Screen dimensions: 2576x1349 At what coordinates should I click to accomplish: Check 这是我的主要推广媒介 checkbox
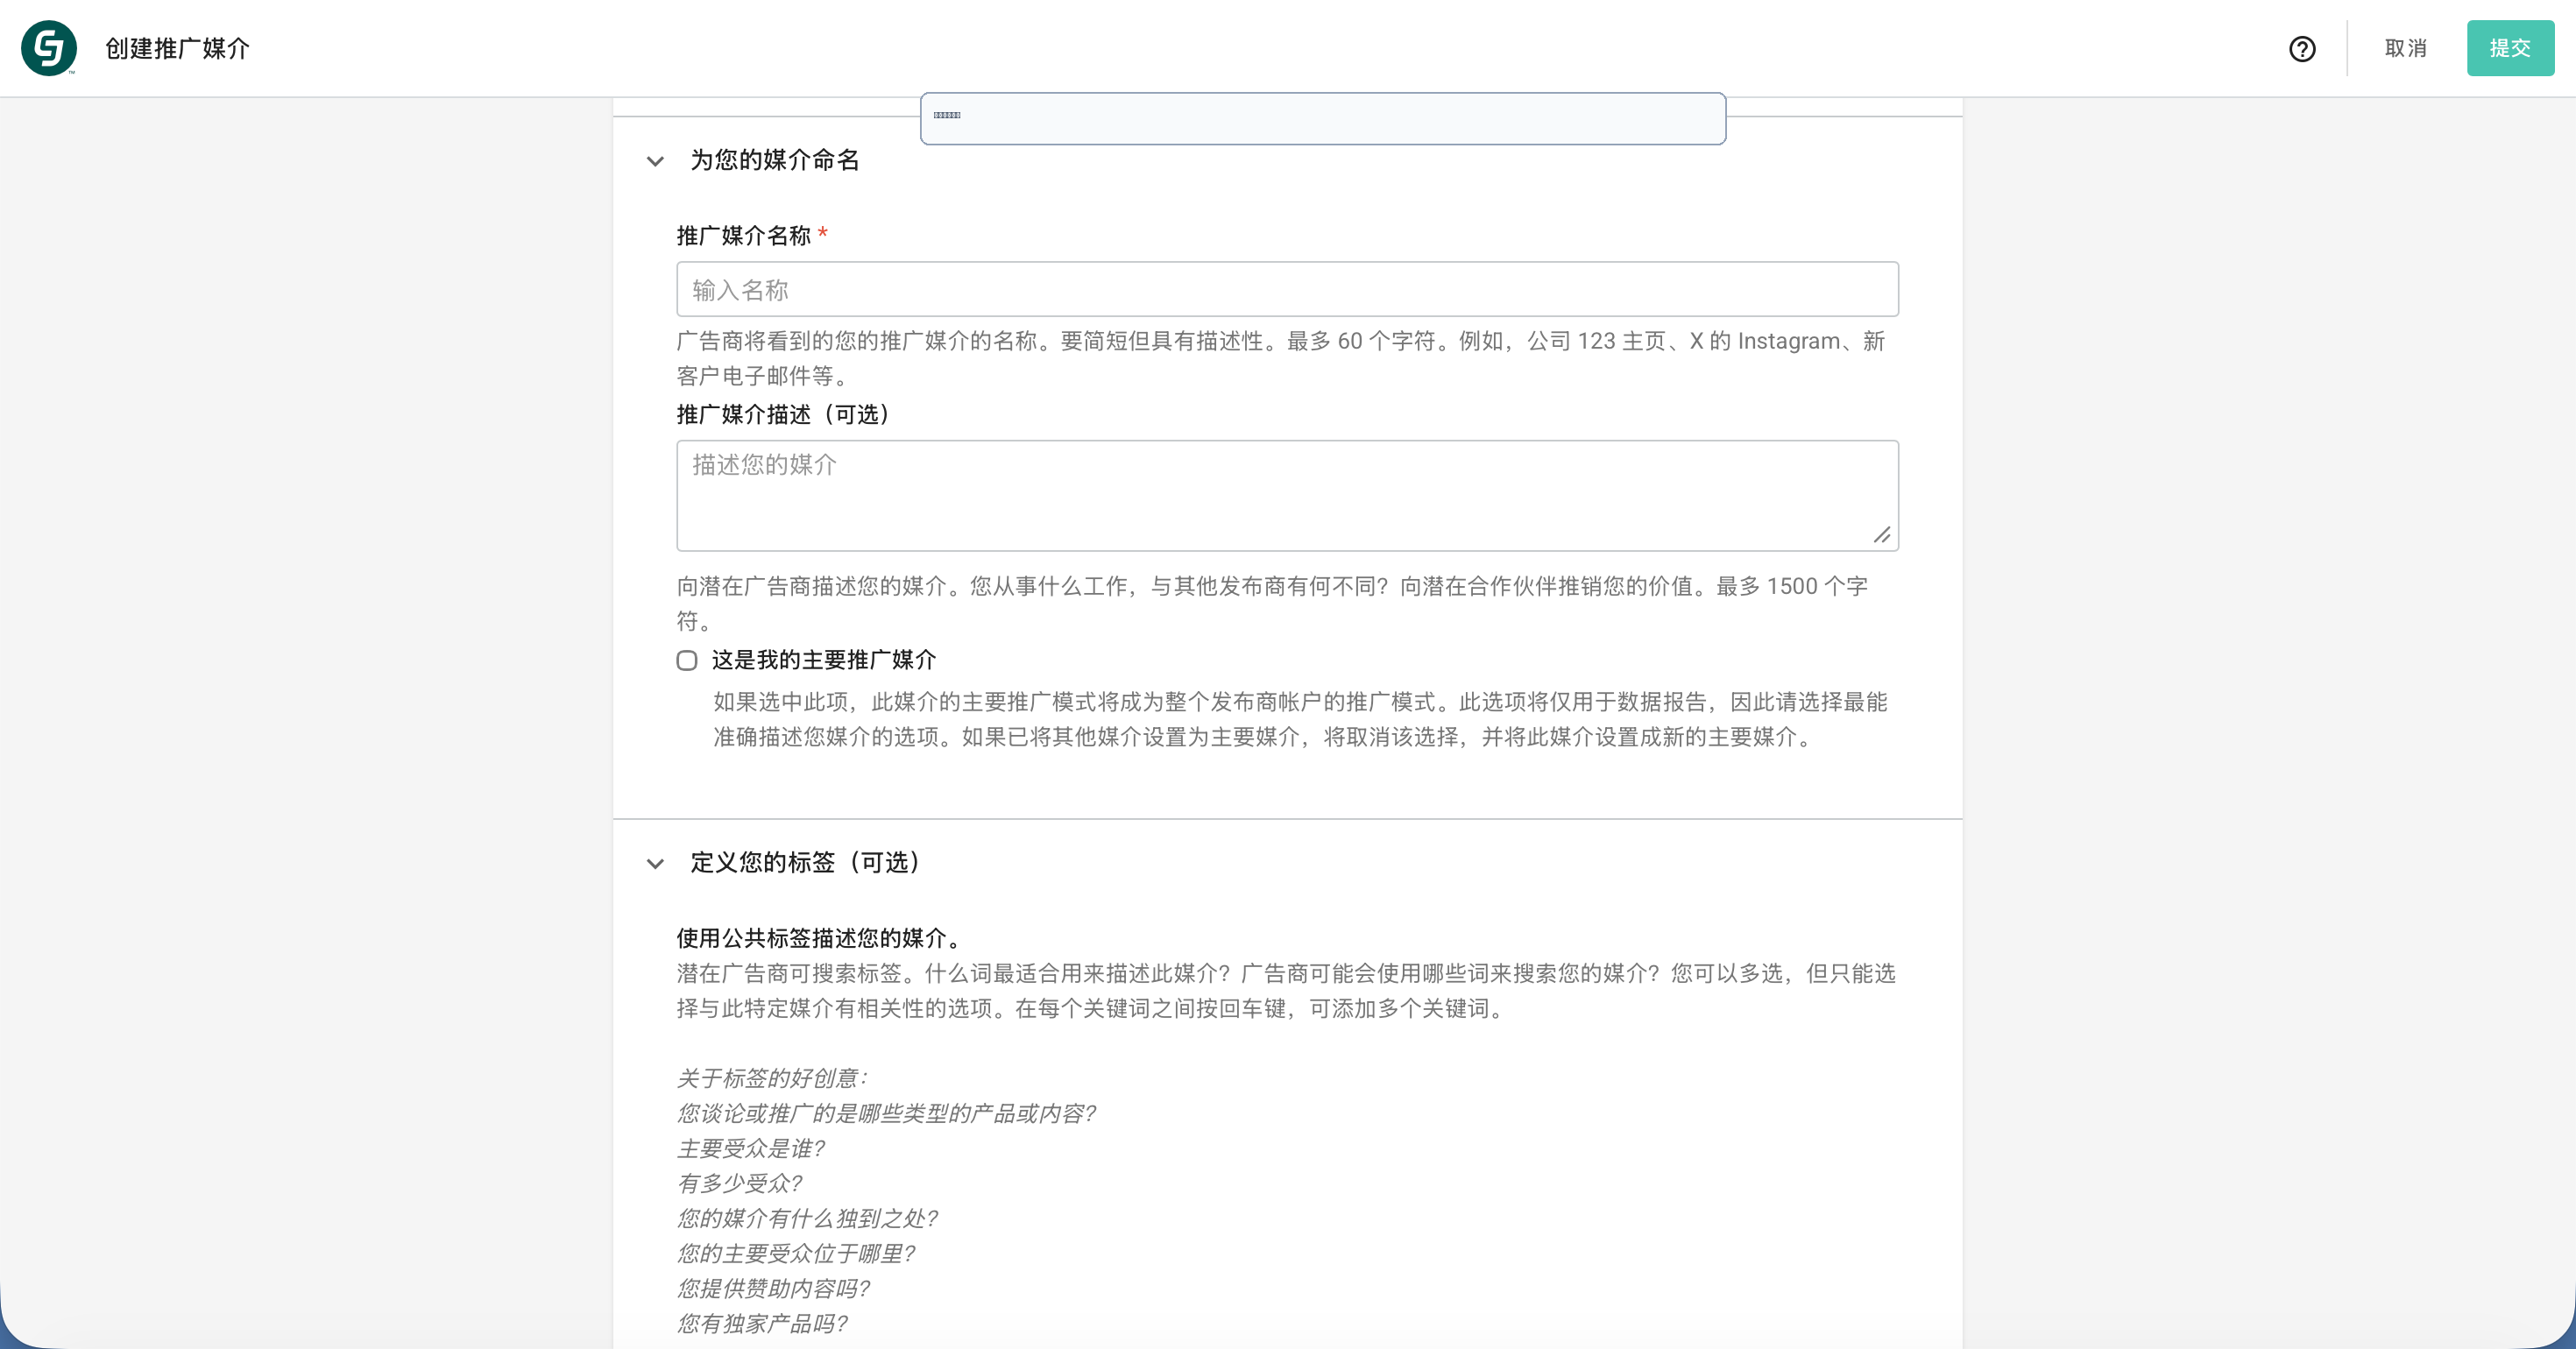[687, 660]
